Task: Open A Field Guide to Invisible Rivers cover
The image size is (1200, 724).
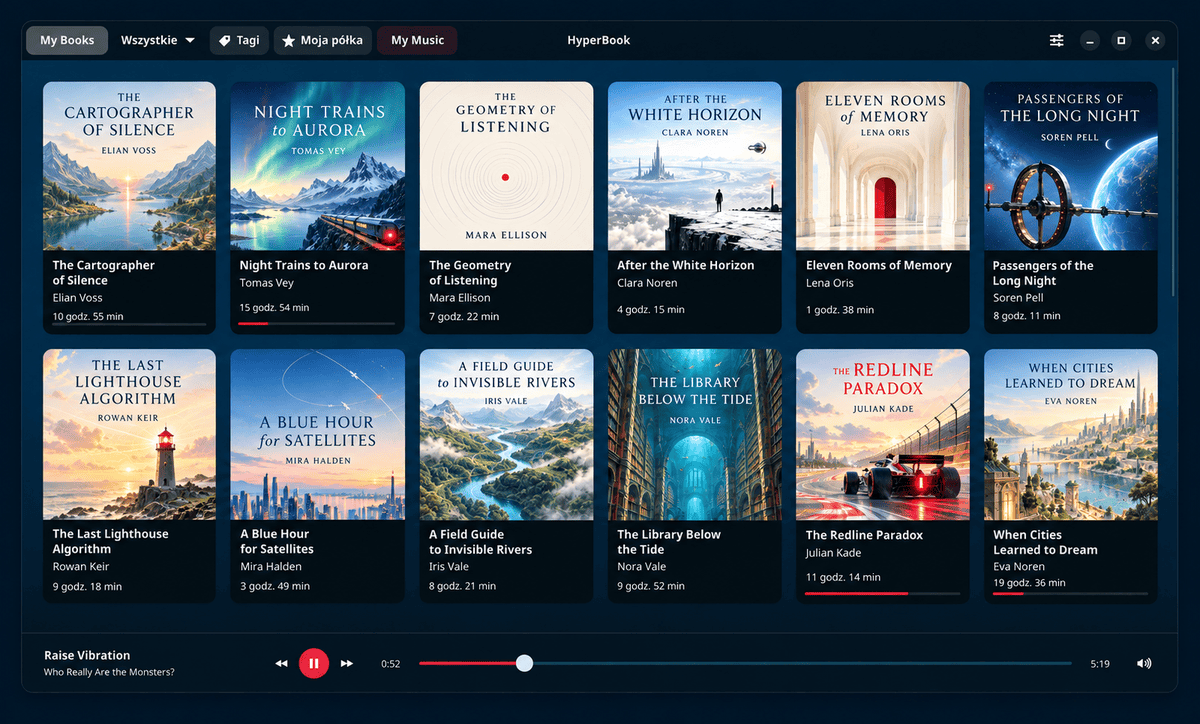Action: pos(506,434)
